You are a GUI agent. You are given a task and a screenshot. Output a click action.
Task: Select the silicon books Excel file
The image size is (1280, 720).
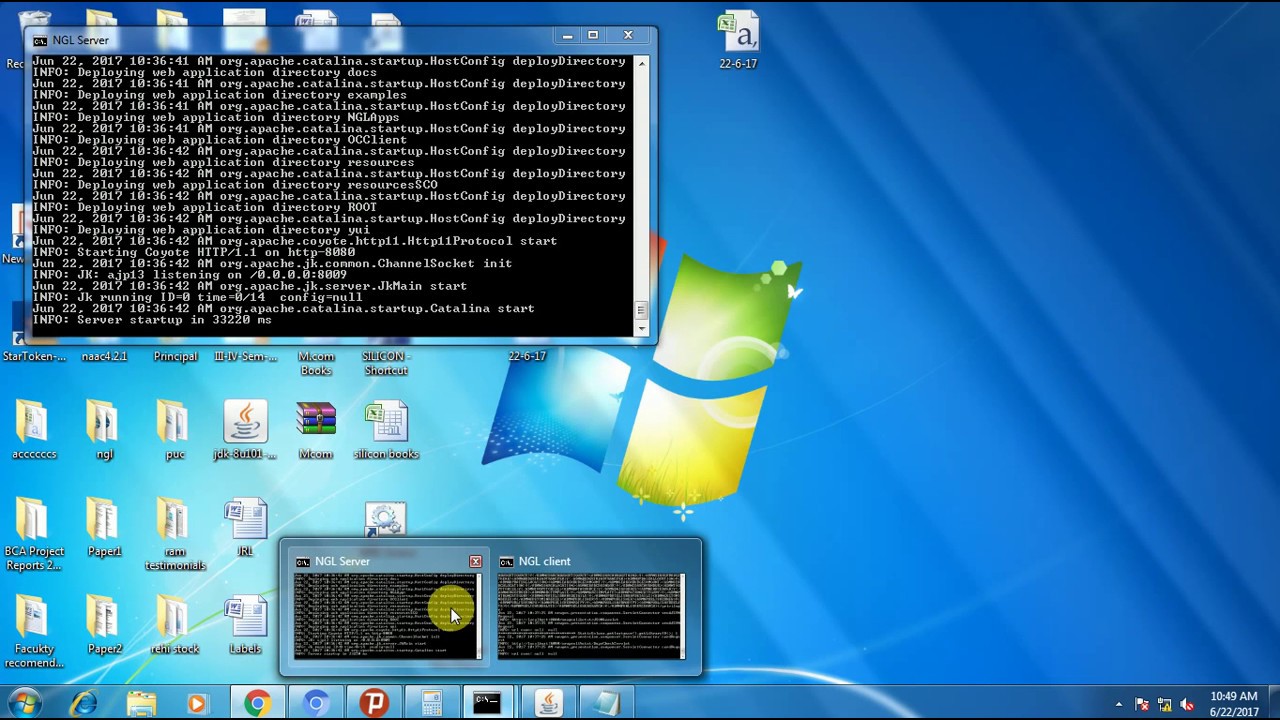coord(386,431)
